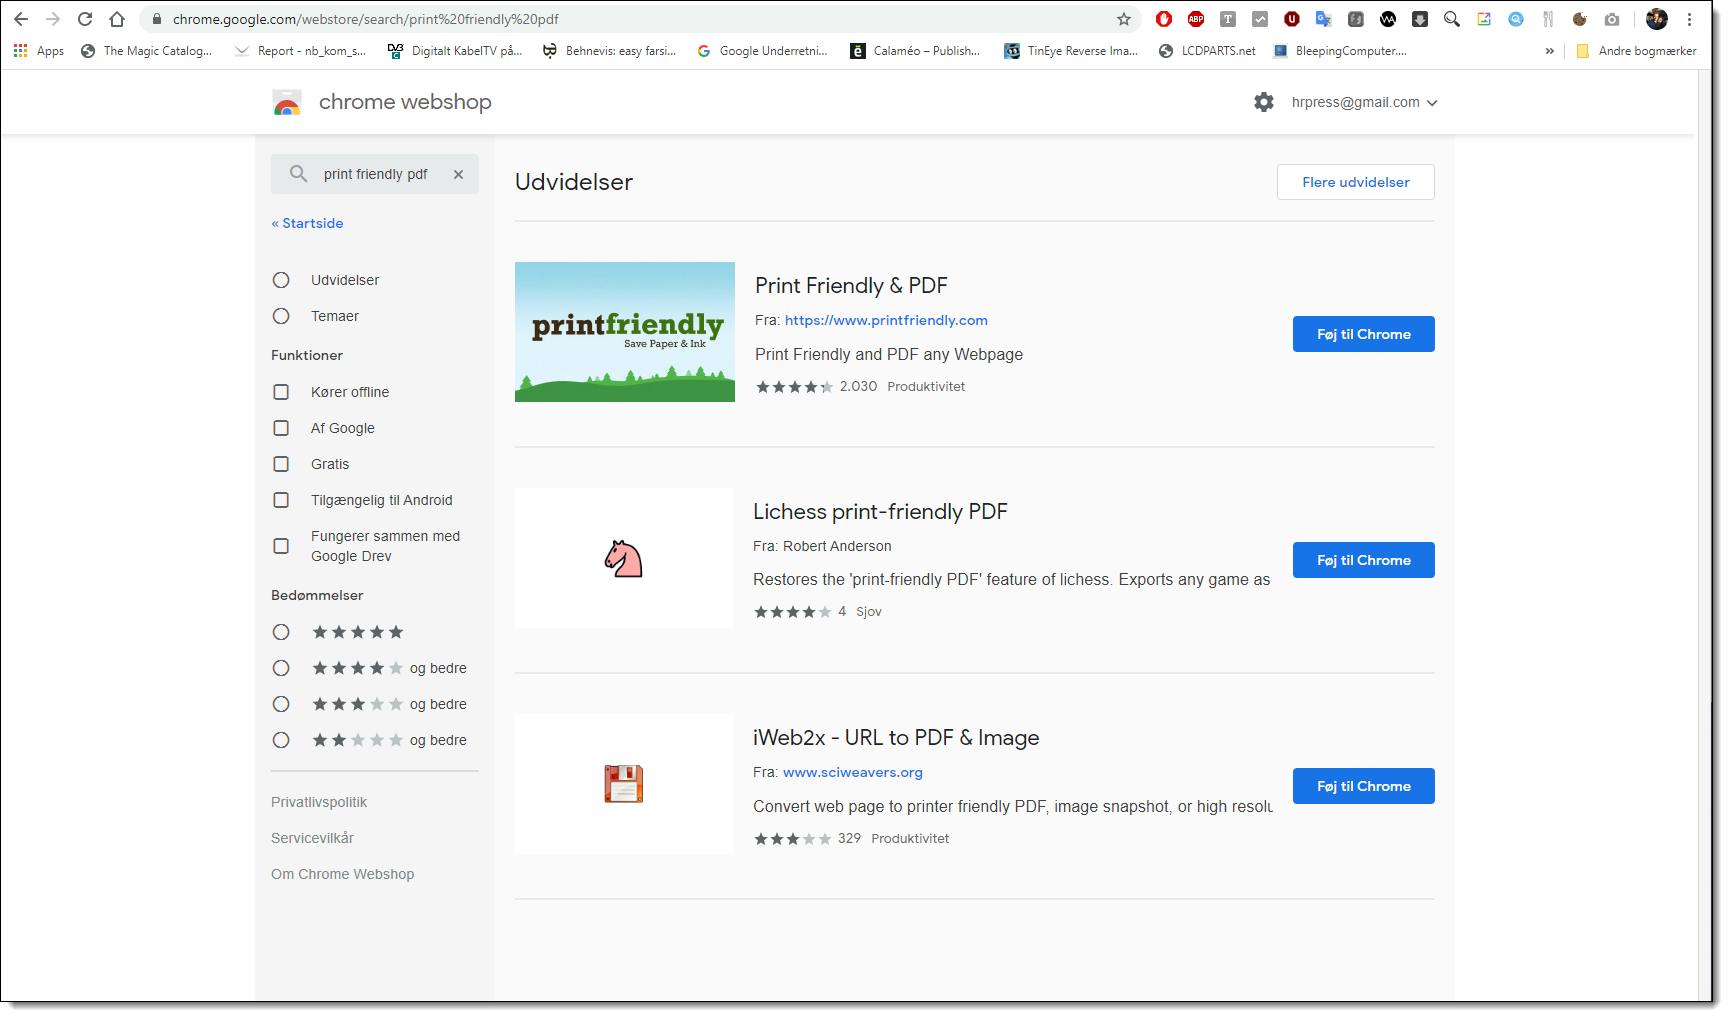The height and width of the screenshot is (1017, 1728).
Task: Add iWeb2x extension to Chrome
Action: [1363, 786]
